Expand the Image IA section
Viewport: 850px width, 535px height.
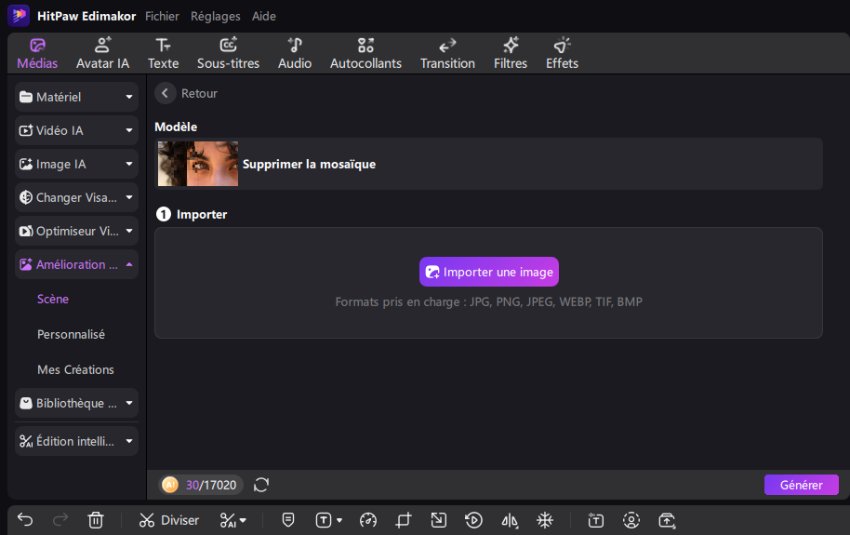coord(76,164)
